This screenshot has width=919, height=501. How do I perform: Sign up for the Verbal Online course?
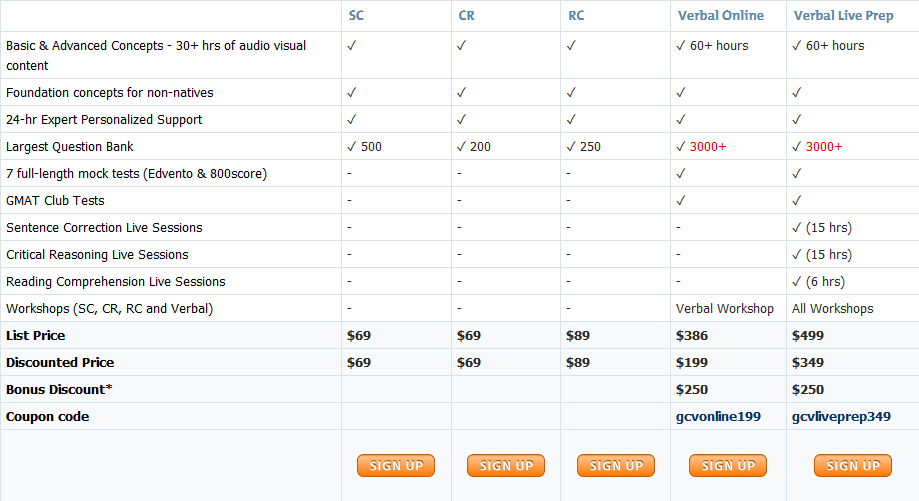click(x=728, y=465)
